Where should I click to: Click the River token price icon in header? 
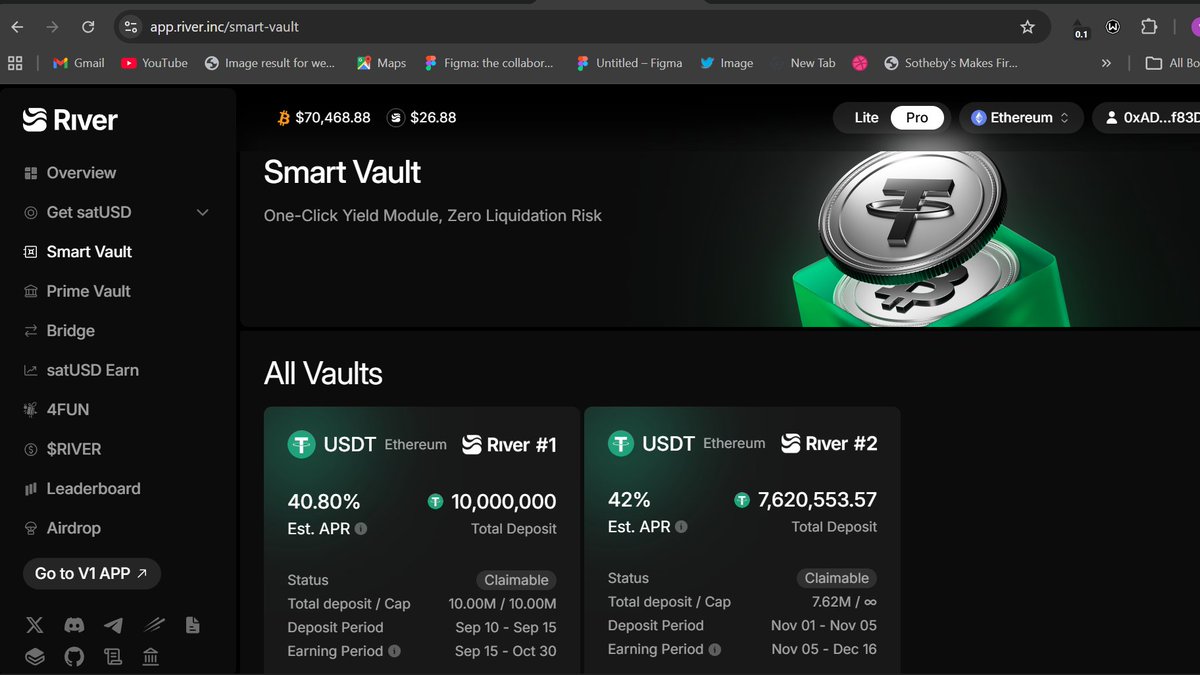(x=396, y=118)
